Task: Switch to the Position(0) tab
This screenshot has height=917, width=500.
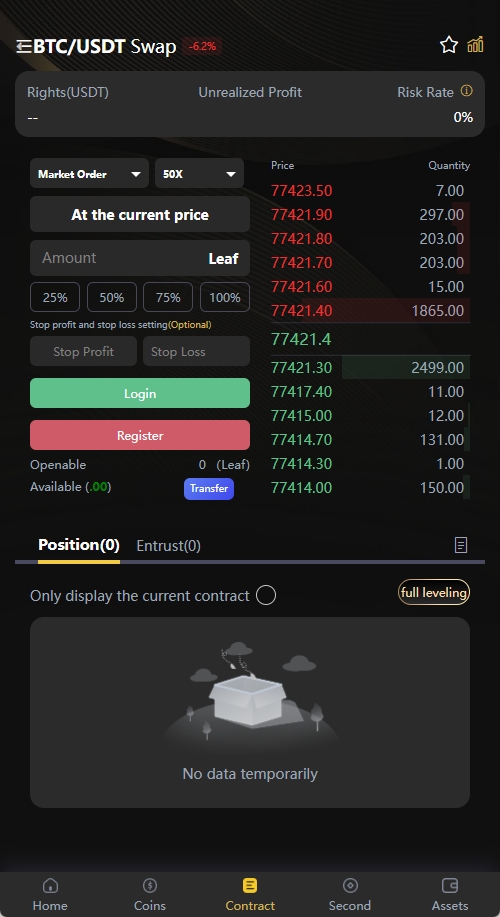Action: pos(78,545)
